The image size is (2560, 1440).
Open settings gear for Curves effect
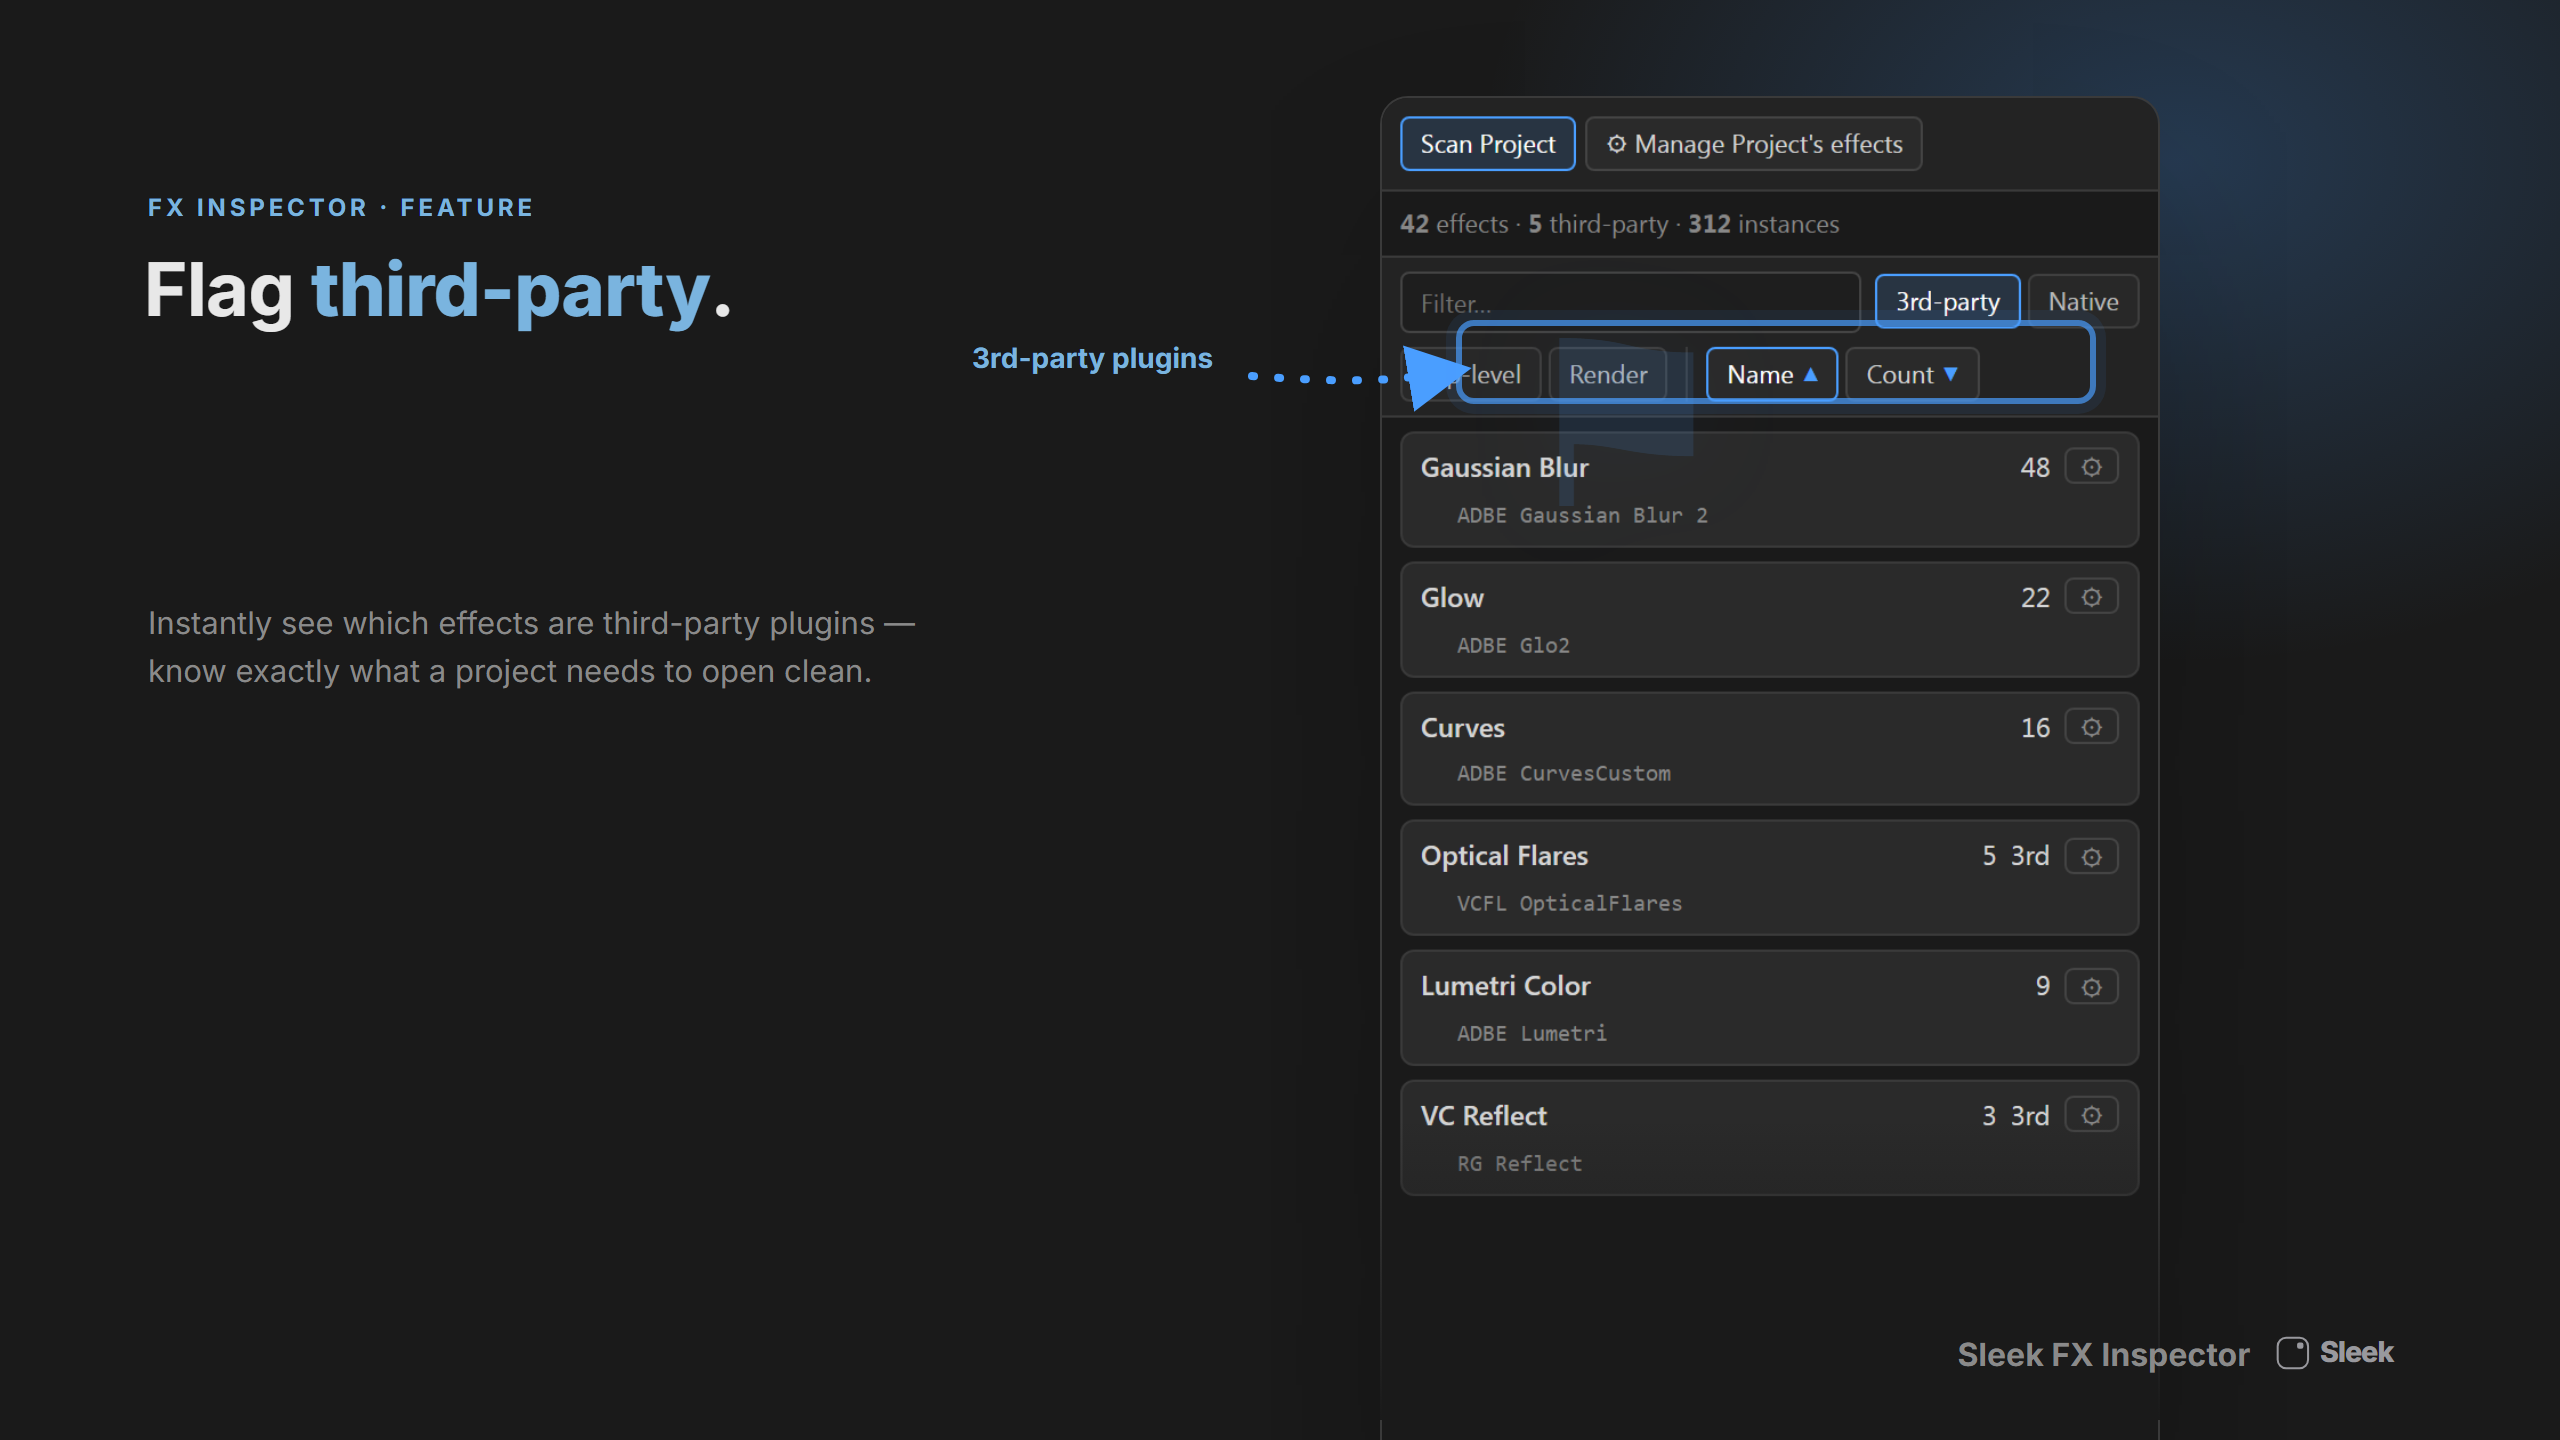(2091, 727)
